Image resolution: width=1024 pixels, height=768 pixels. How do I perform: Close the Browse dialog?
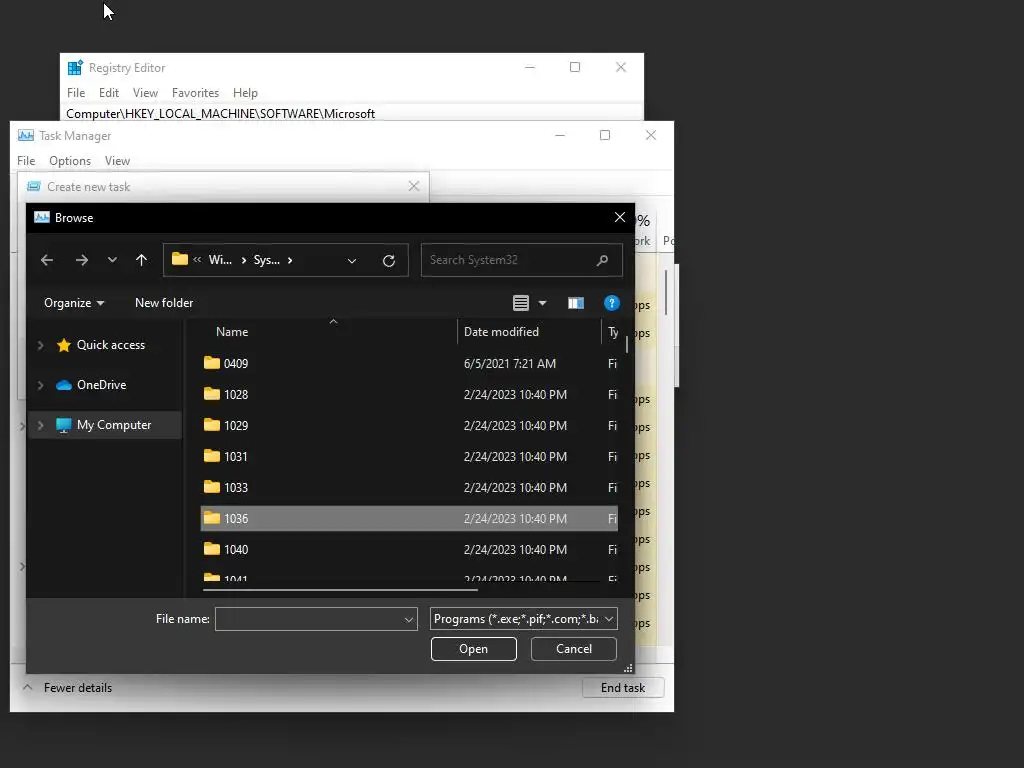click(620, 217)
